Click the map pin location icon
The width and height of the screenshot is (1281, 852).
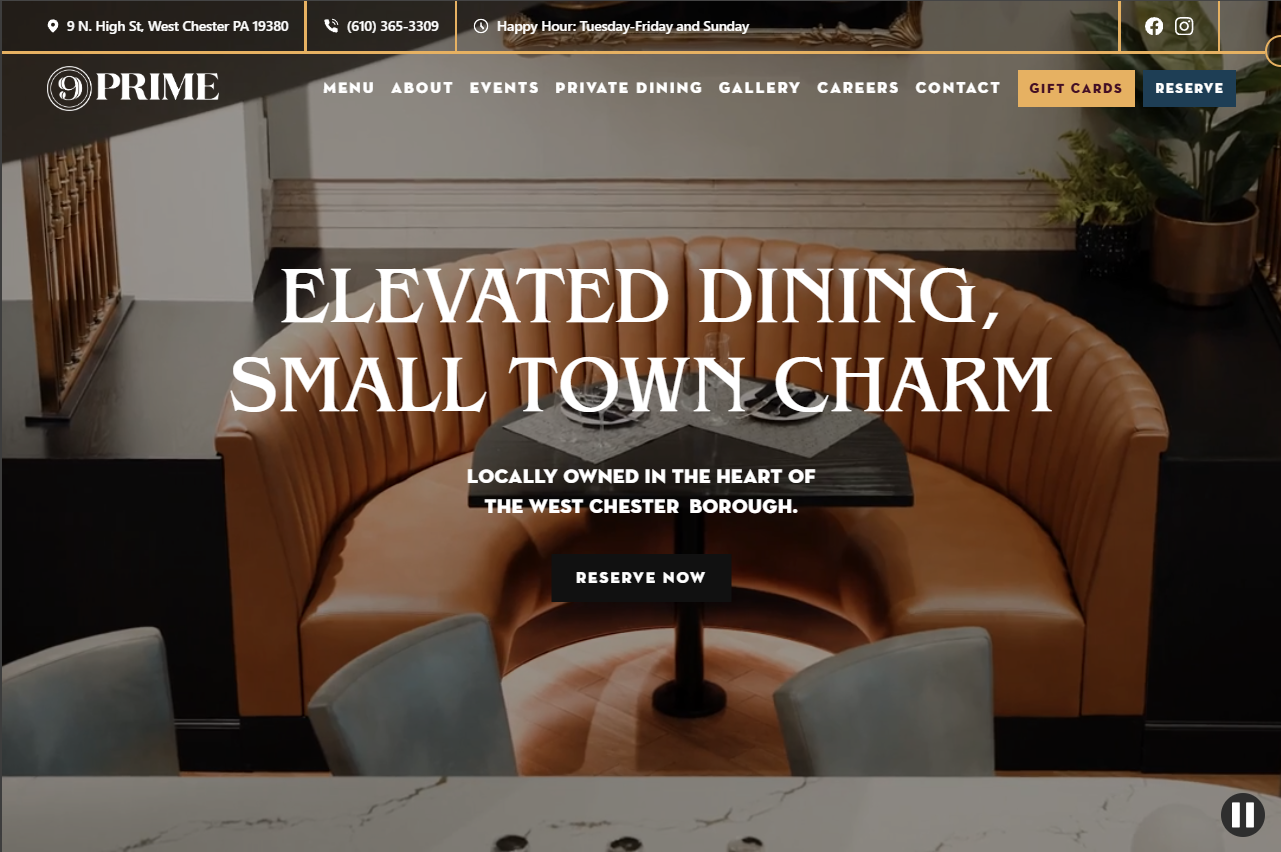pos(53,26)
